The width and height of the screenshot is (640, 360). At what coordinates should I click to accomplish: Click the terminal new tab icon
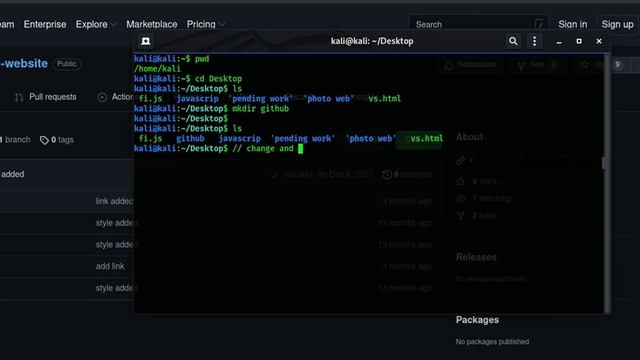(146, 41)
